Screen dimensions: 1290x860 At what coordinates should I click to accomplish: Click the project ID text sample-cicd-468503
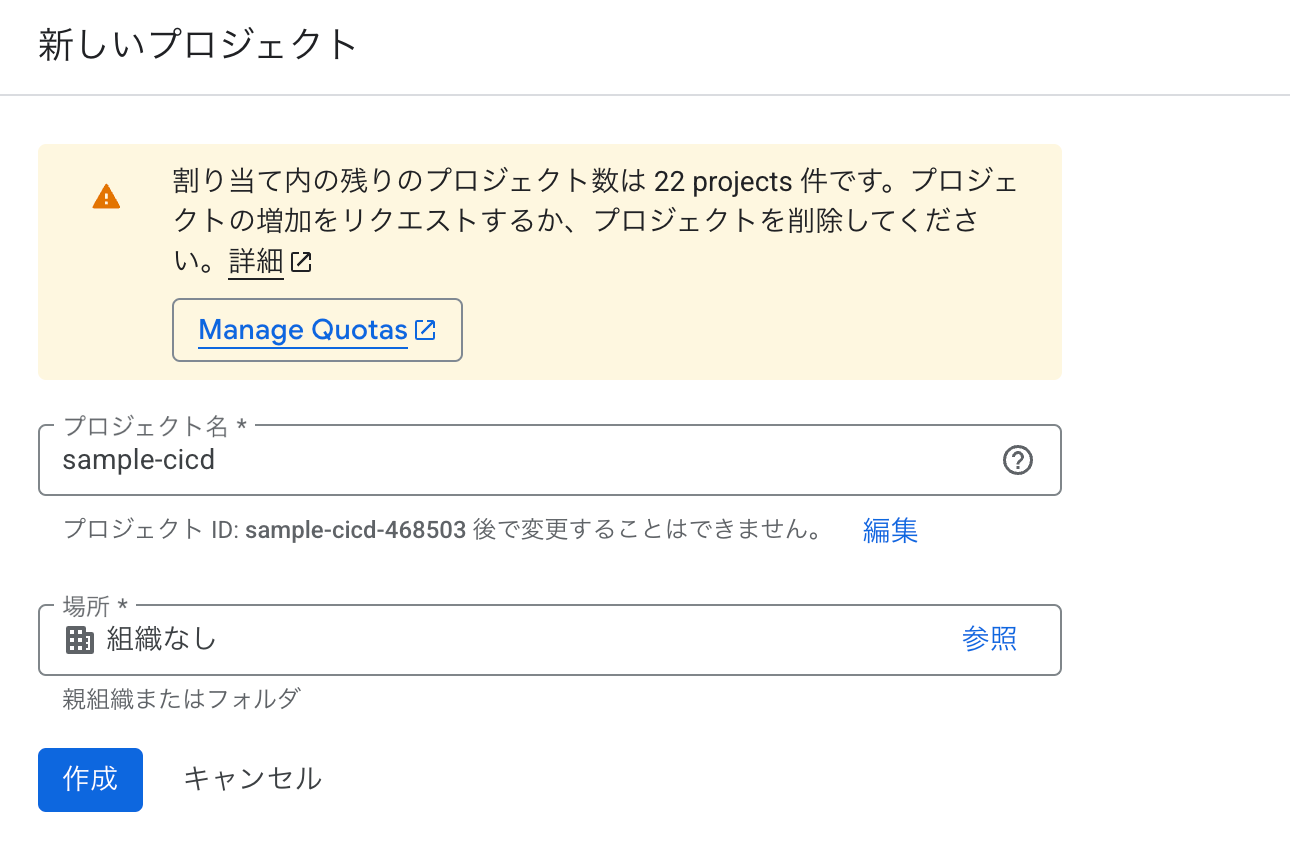(x=355, y=530)
